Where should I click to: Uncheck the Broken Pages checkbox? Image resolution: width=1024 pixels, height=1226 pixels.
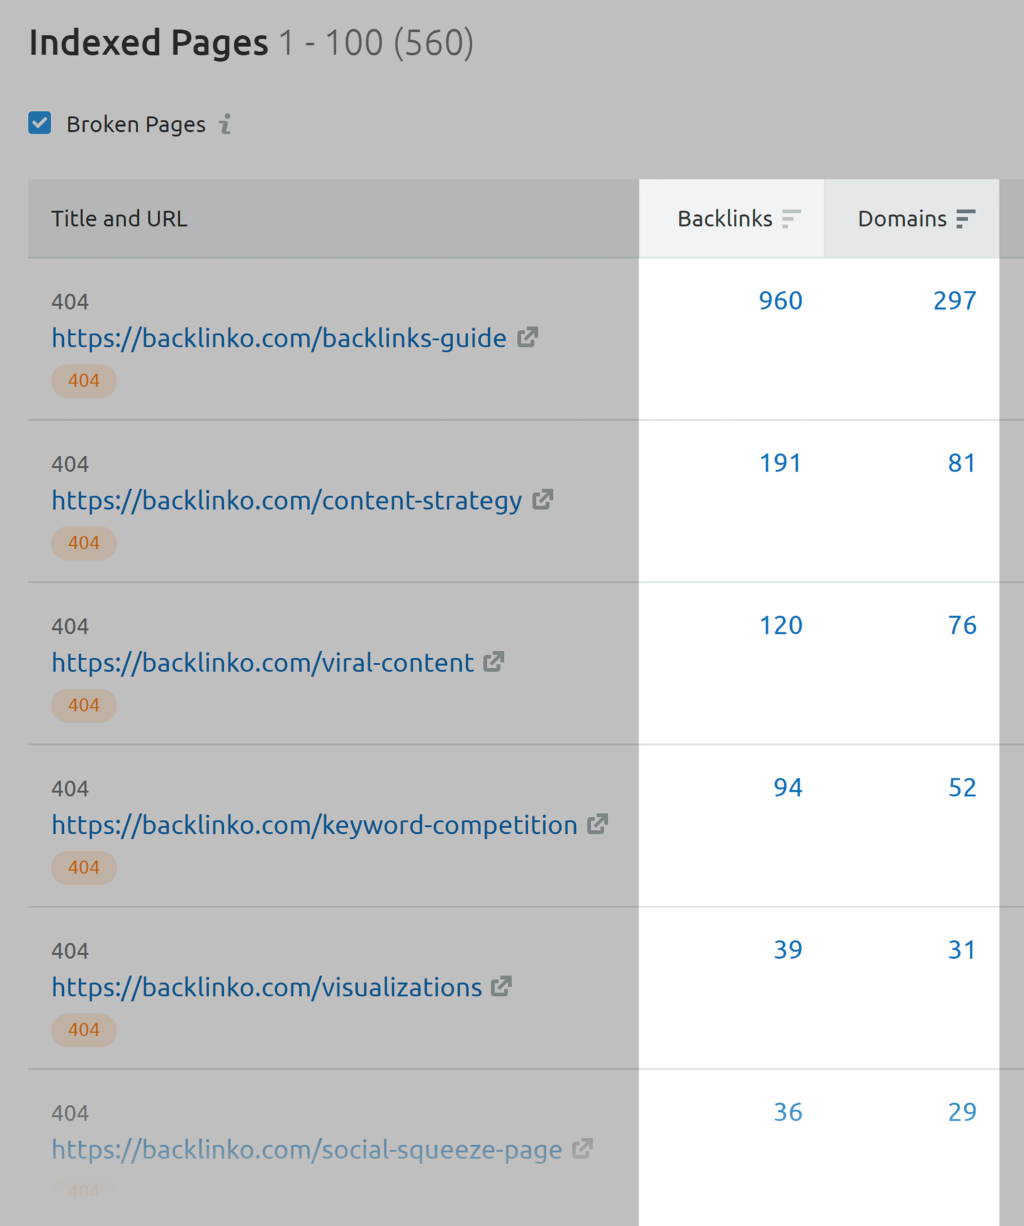[39, 122]
